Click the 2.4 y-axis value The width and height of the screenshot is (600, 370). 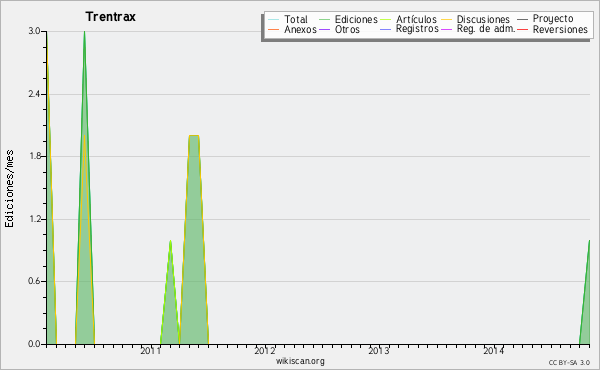point(34,94)
